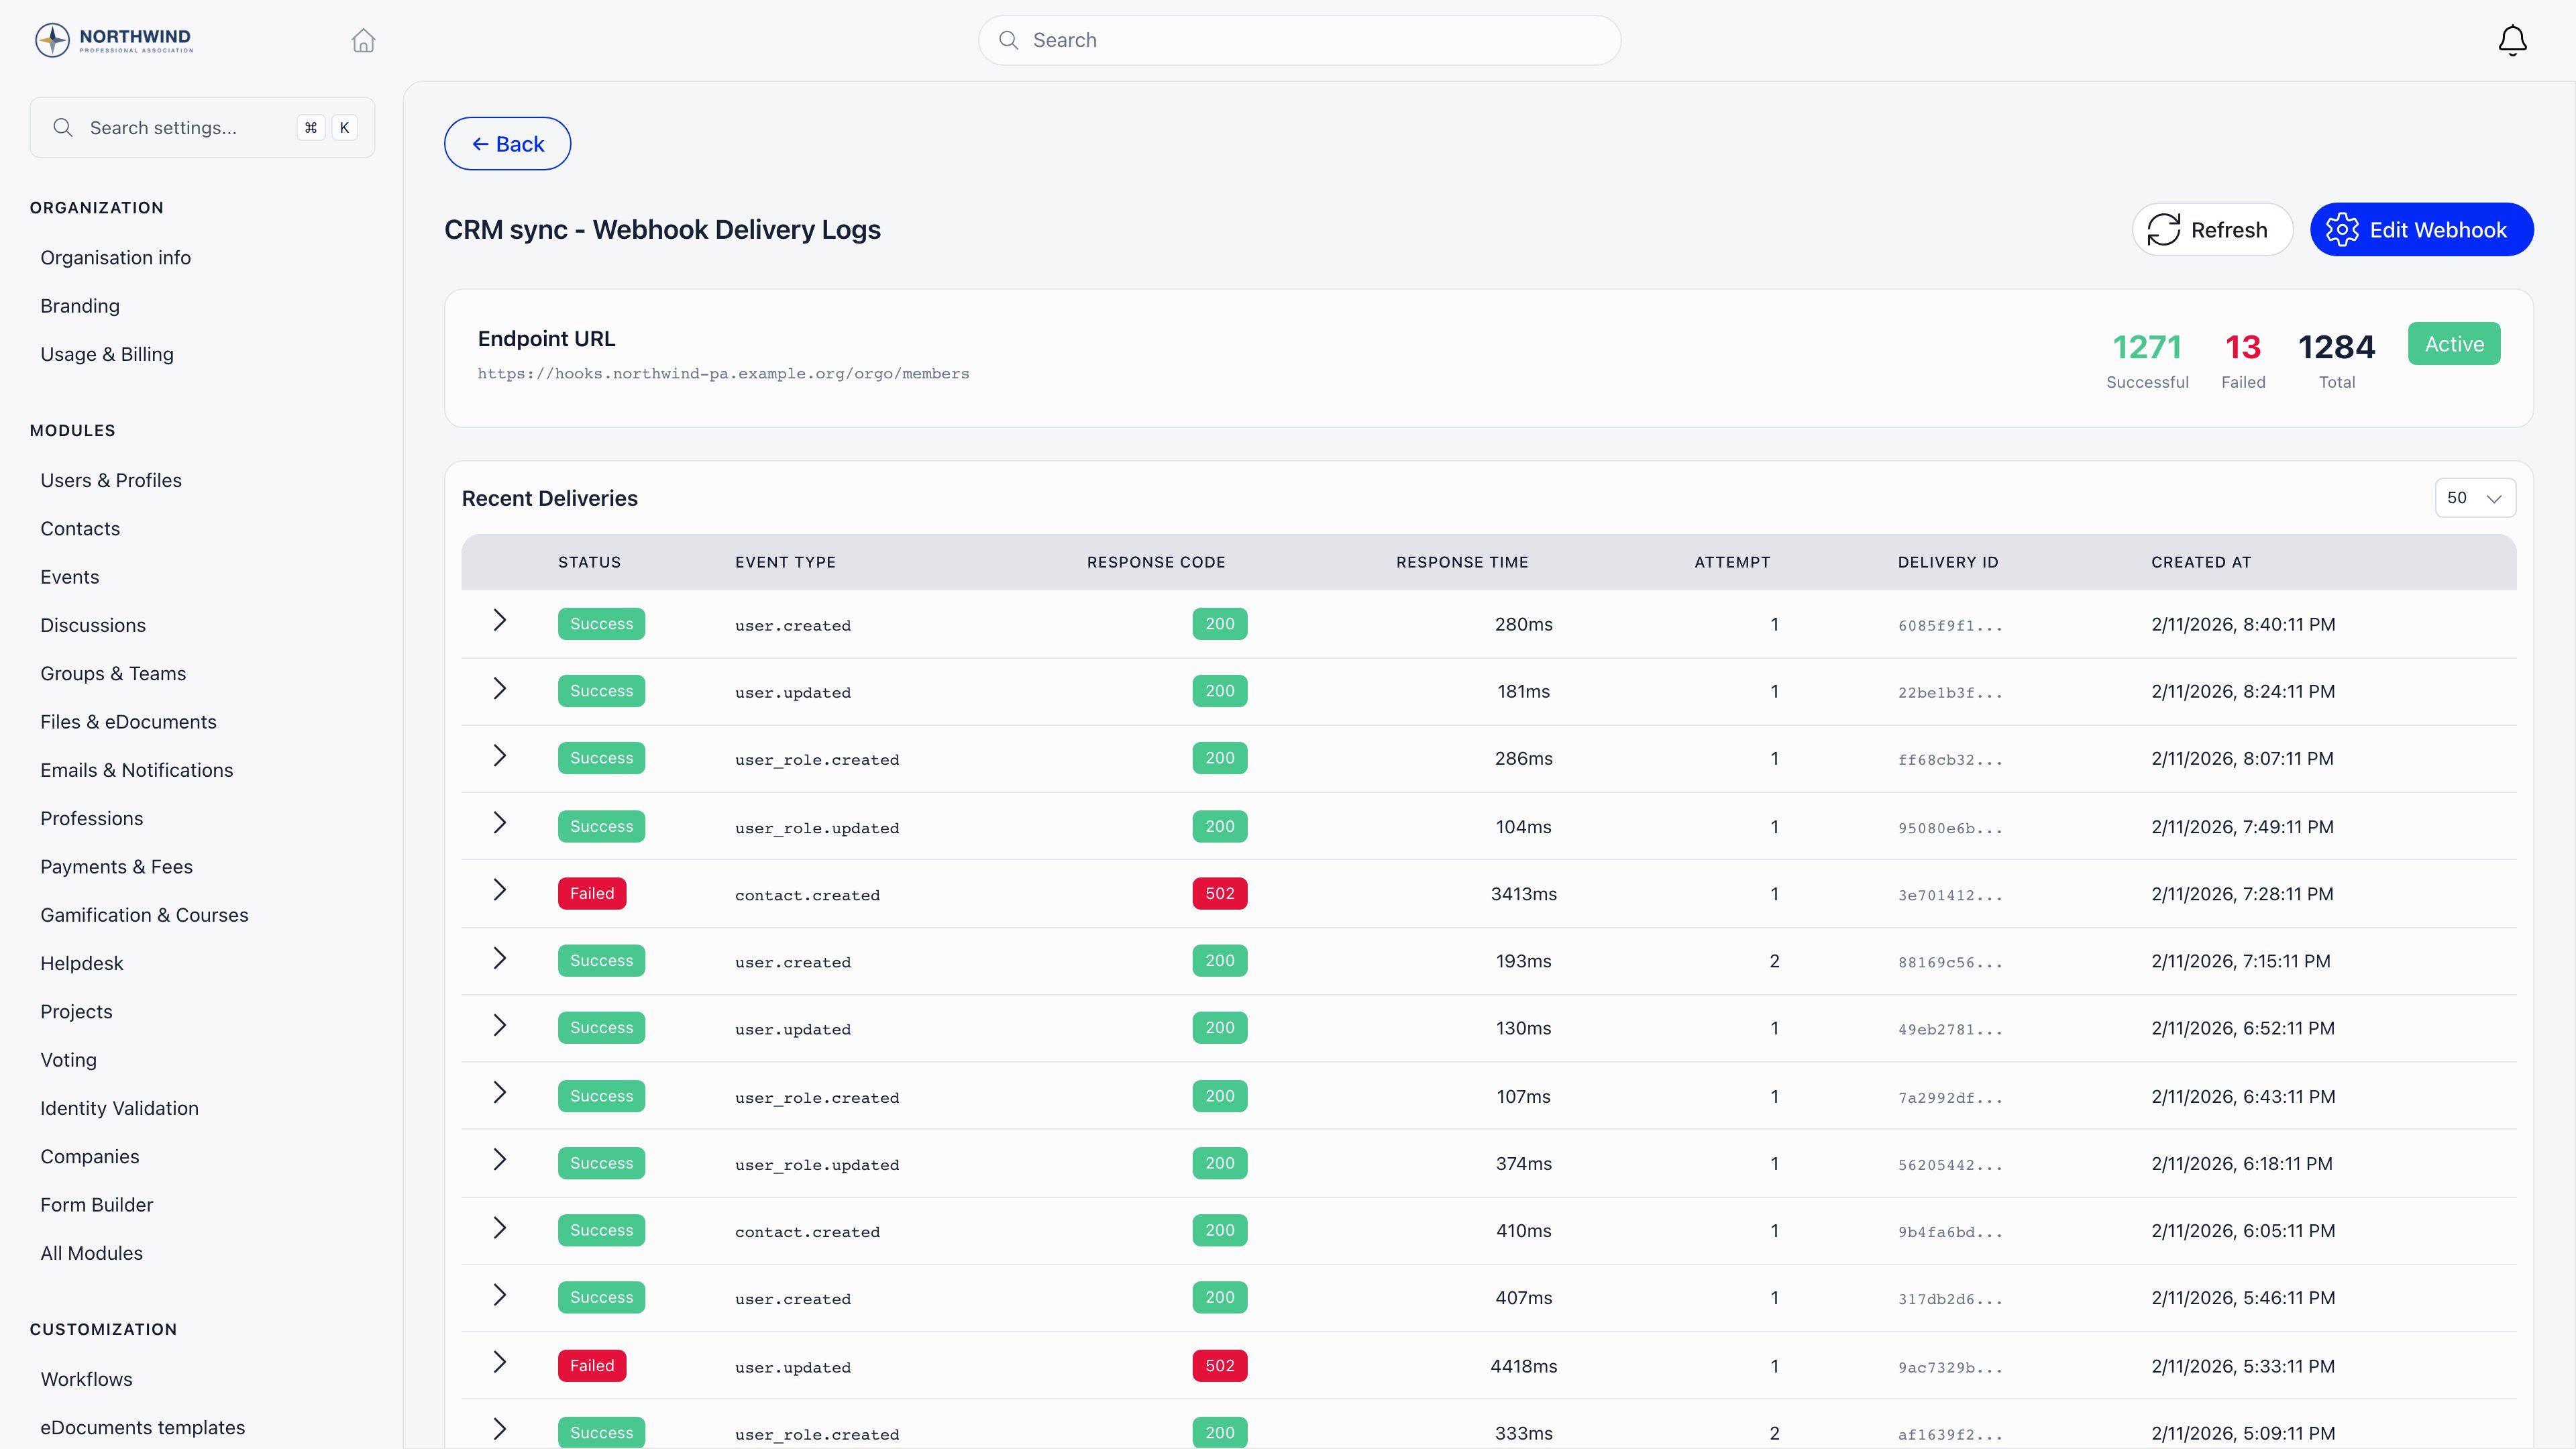Open Emails & Notifications module

pos(137,770)
